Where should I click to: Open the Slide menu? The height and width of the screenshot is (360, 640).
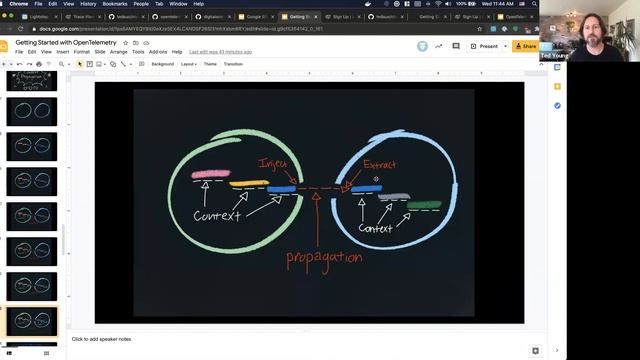tap(100, 52)
